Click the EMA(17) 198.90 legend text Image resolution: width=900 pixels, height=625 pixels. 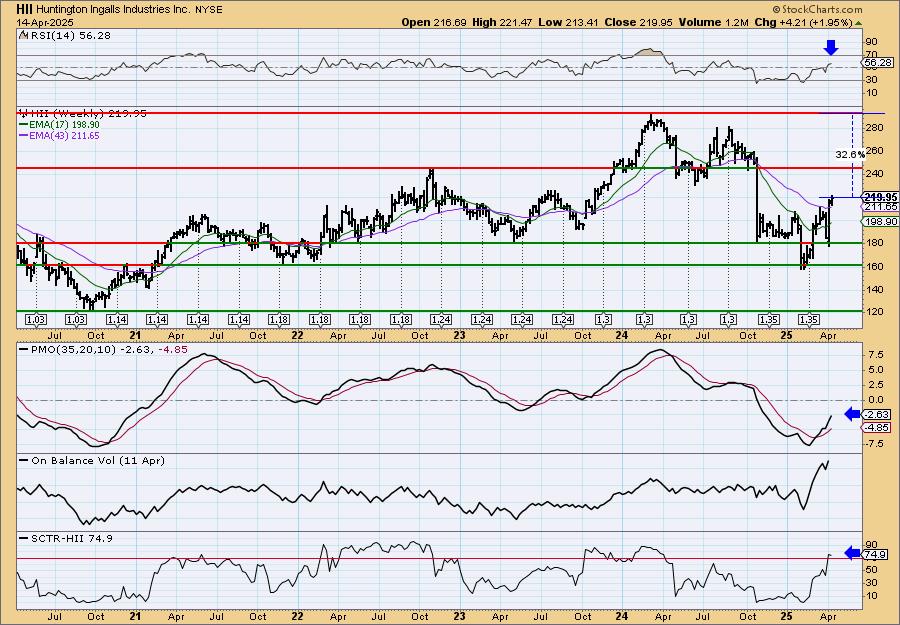(64, 125)
